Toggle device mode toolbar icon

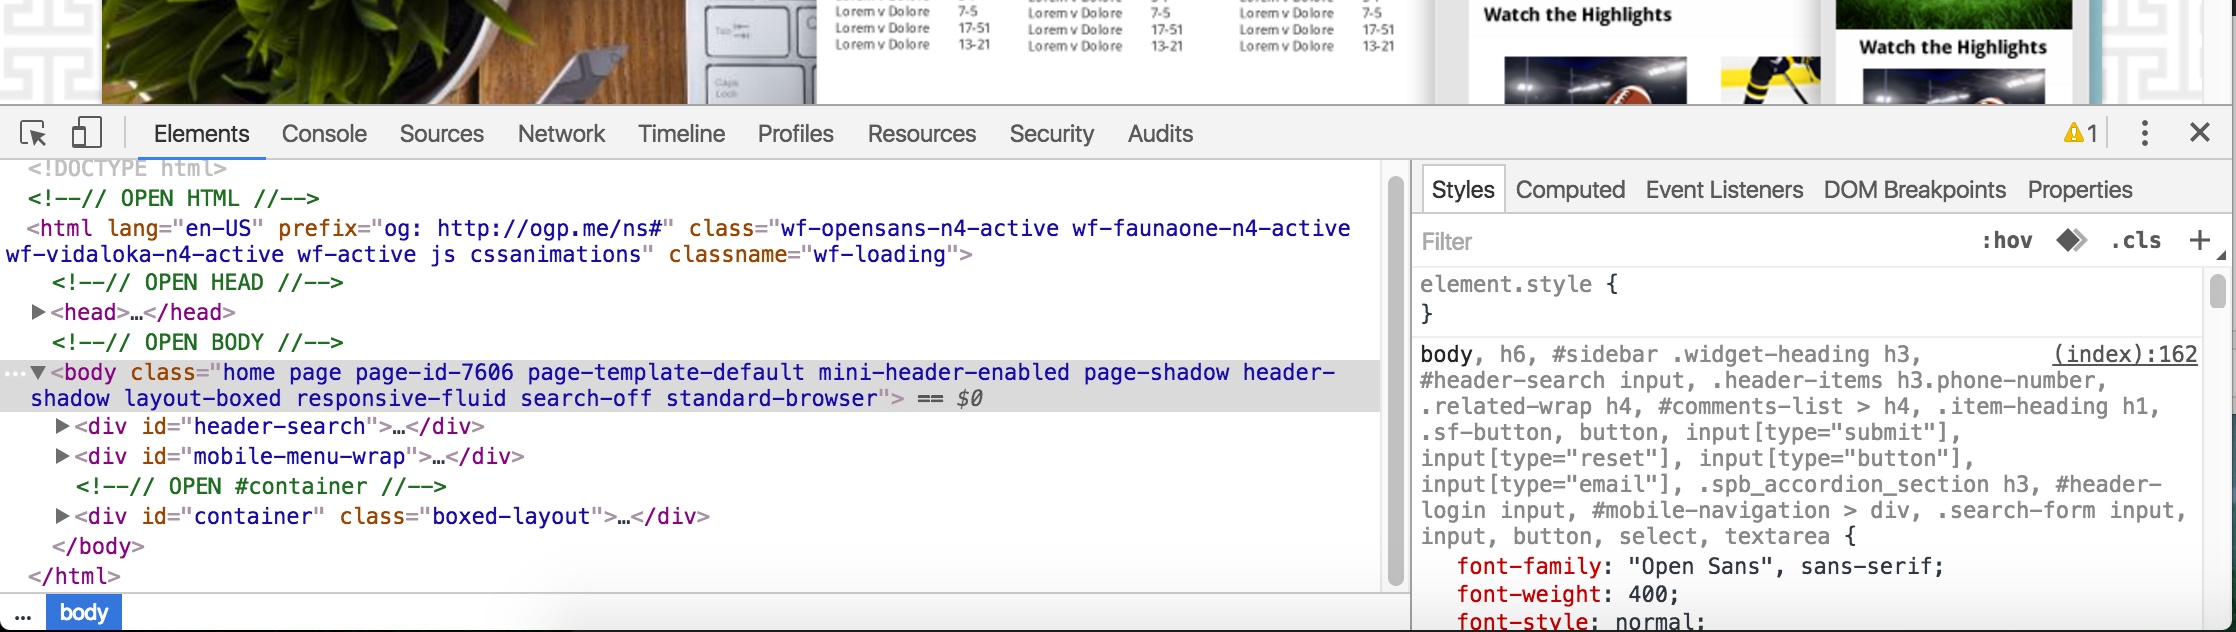click(x=87, y=133)
